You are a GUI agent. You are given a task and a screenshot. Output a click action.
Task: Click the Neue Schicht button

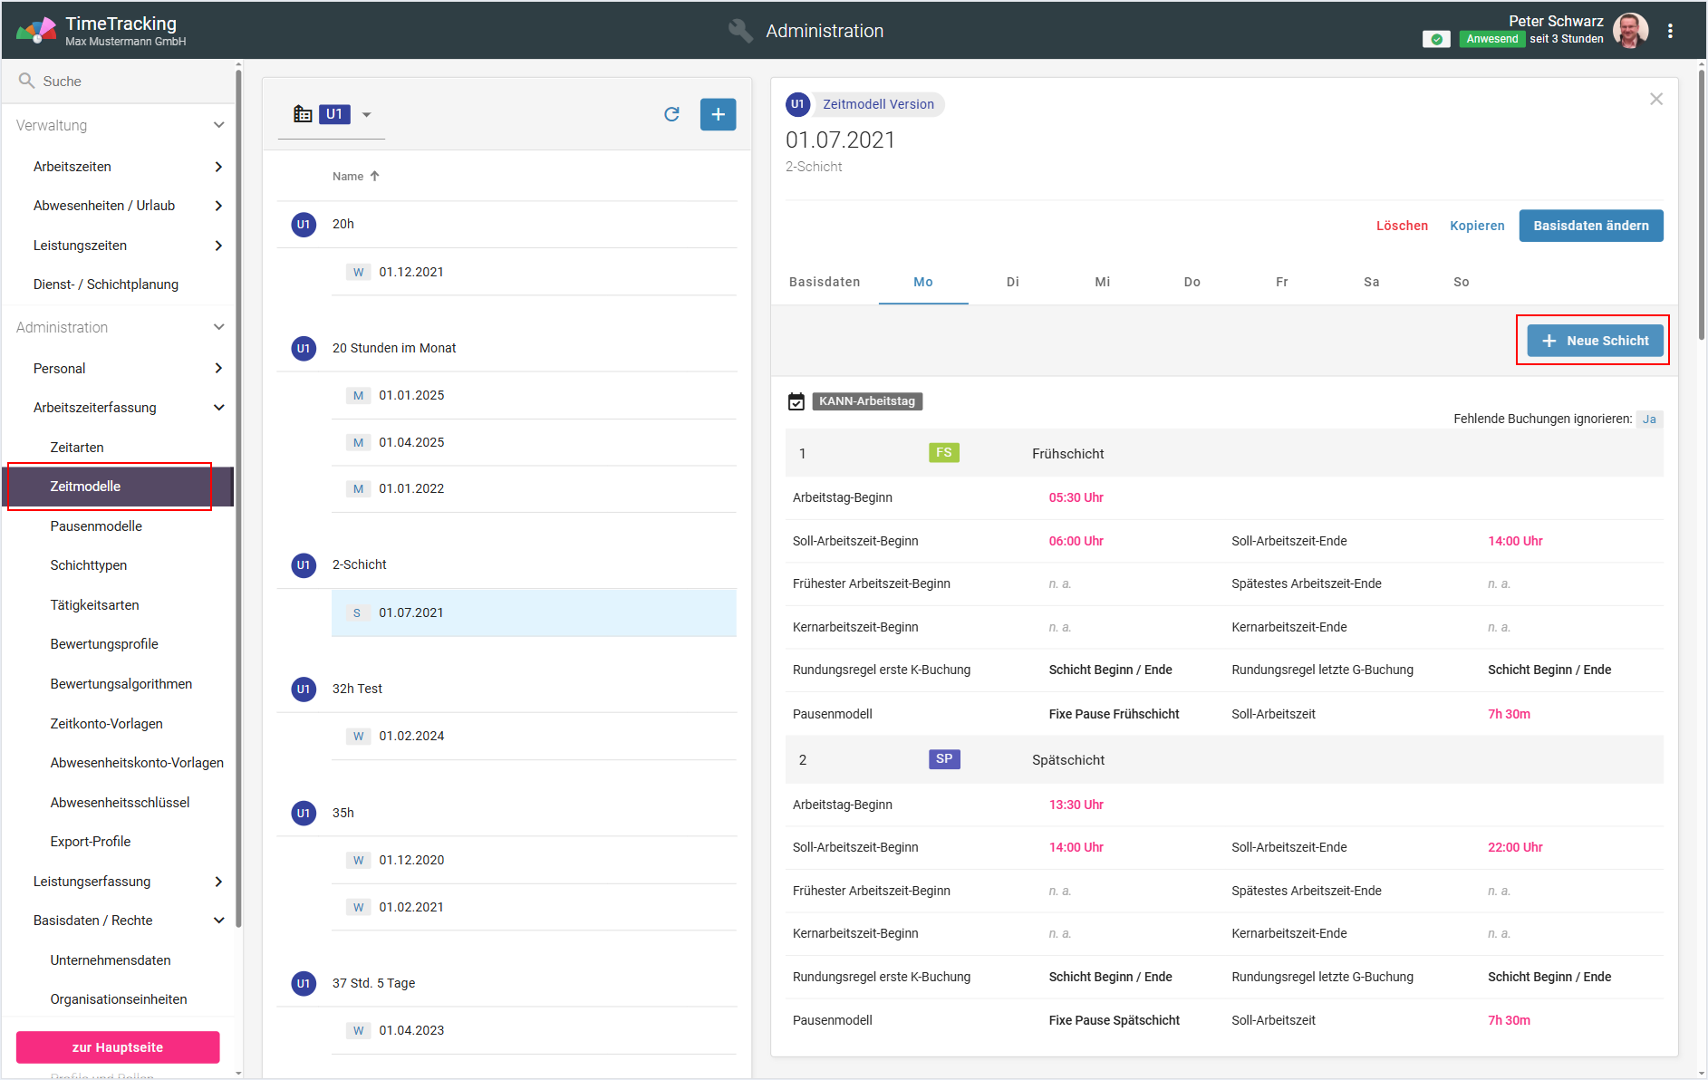point(1594,340)
